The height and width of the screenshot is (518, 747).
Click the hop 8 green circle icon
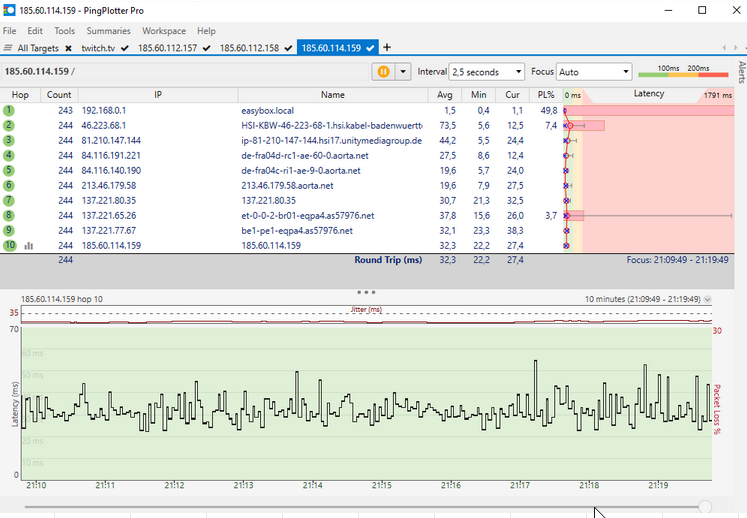pyautogui.click(x=8, y=215)
